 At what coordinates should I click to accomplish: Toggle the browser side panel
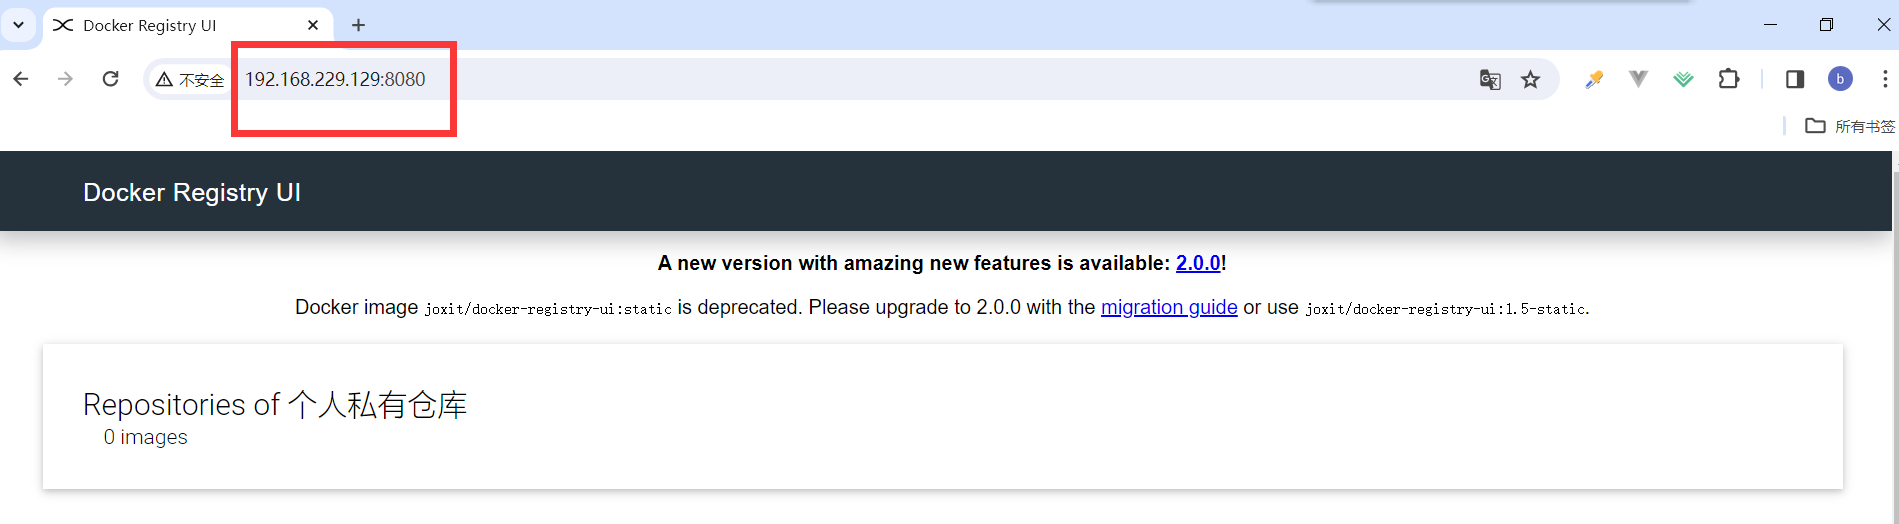[1795, 79]
